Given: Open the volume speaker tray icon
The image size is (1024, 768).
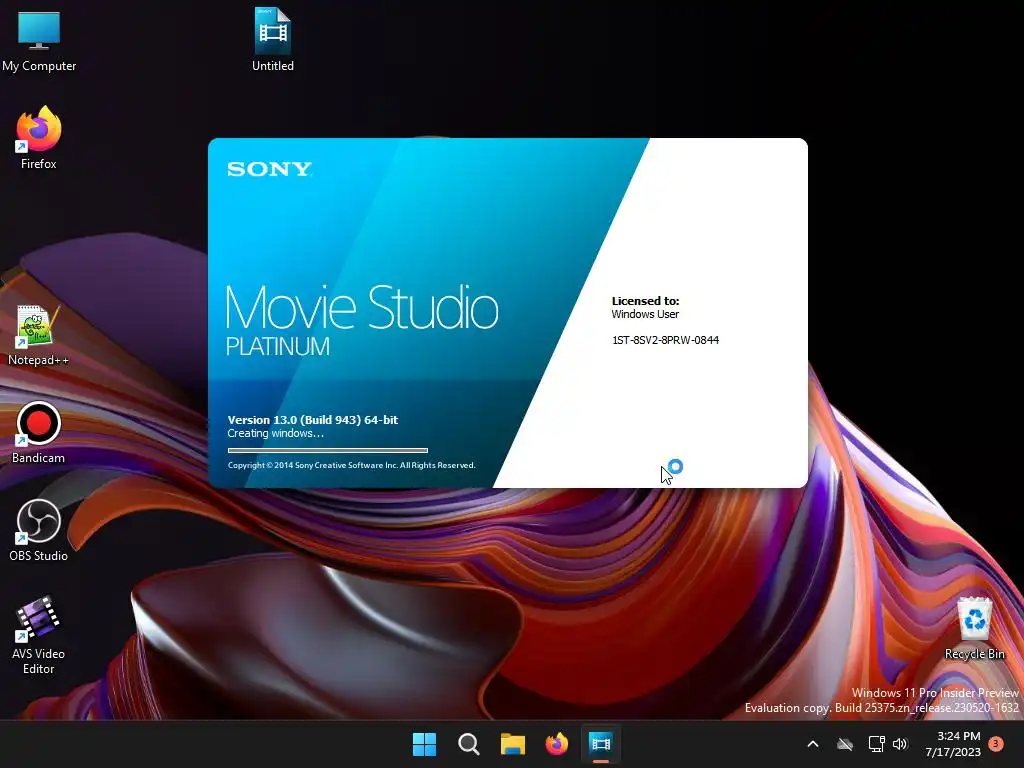Looking at the screenshot, I should (x=900, y=744).
